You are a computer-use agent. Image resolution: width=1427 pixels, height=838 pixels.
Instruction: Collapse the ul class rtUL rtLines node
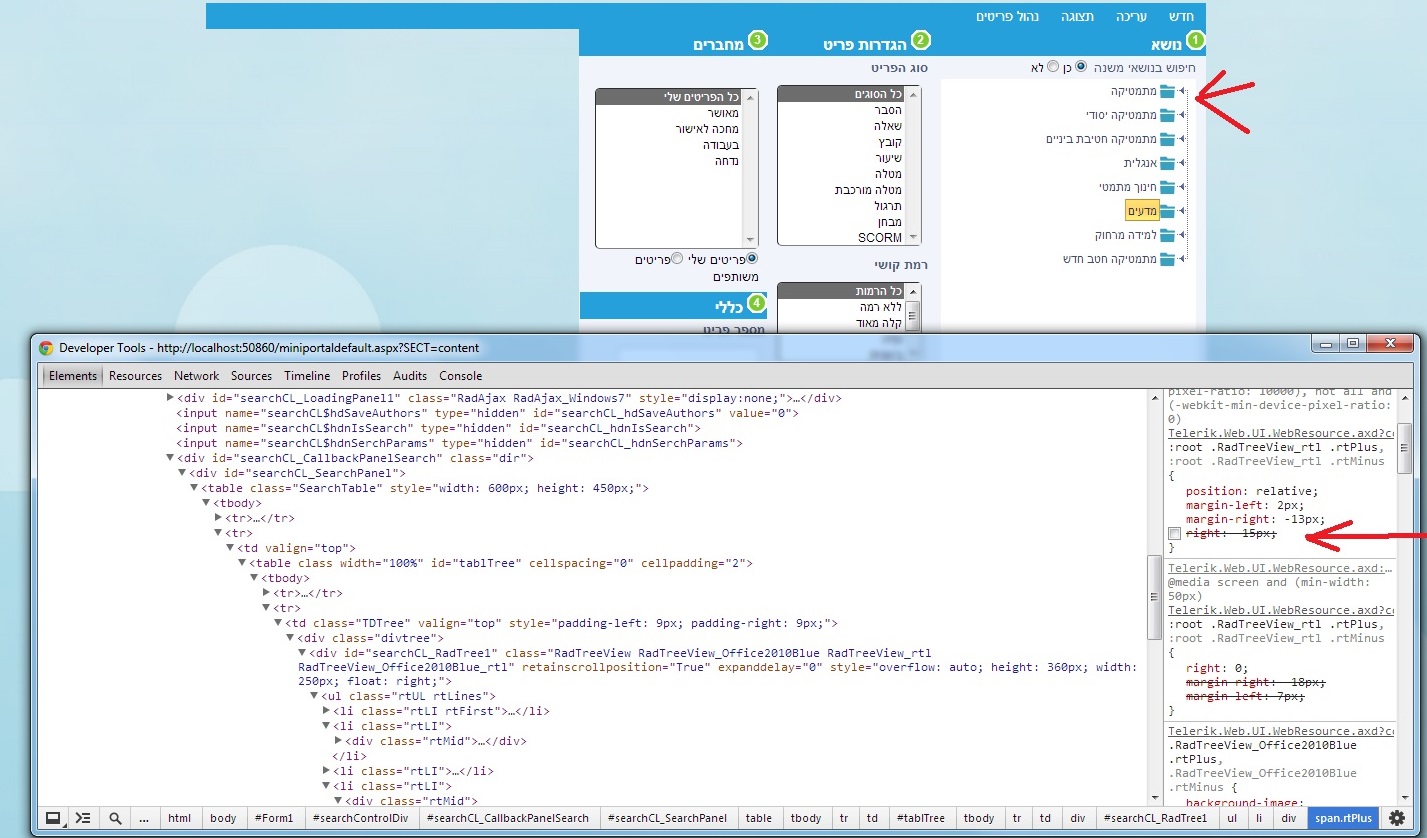coord(314,696)
